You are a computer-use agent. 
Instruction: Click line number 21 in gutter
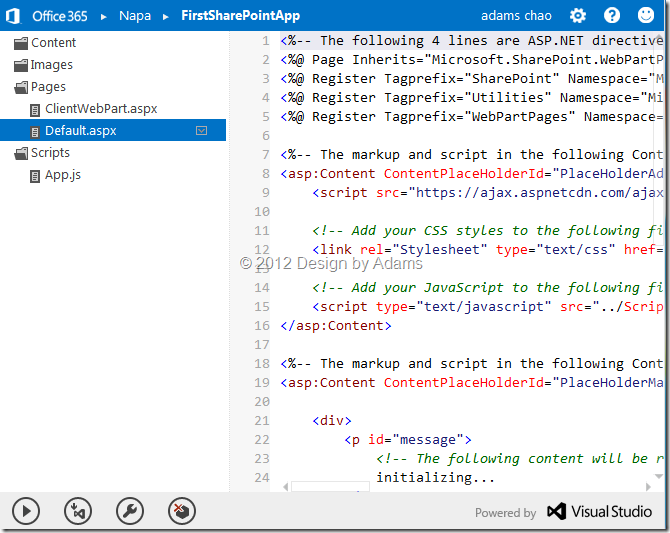pyautogui.click(x=262, y=421)
